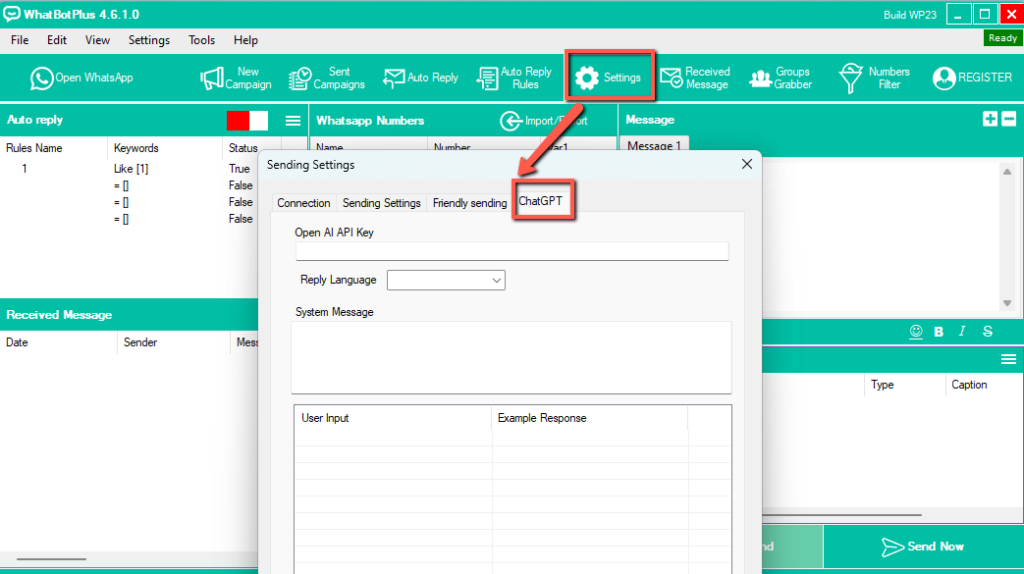
Task: Open Sent Campaigns list
Action: coord(327,78)
